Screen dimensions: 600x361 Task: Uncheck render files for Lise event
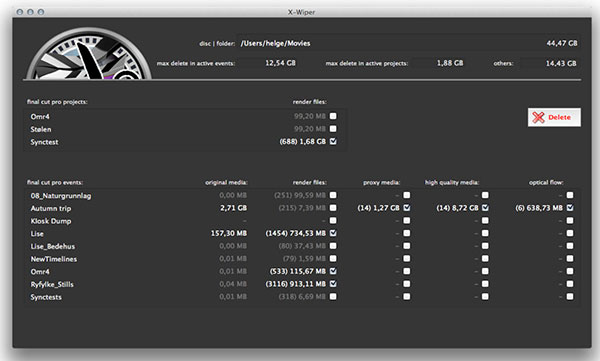(333, 233)
